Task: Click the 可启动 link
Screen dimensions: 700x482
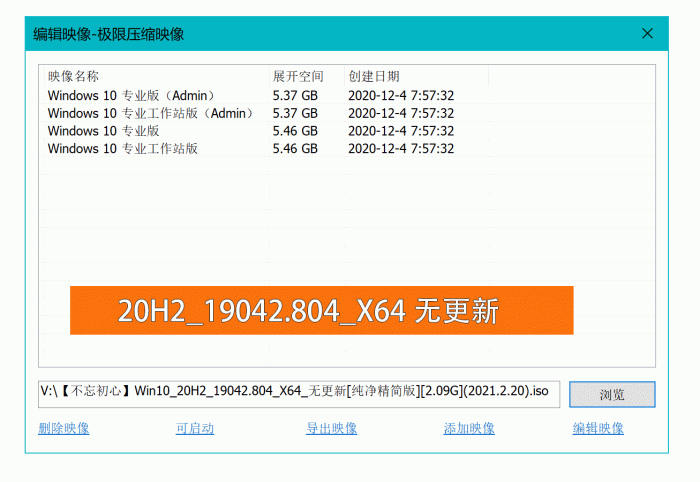Action: [195, 429]
